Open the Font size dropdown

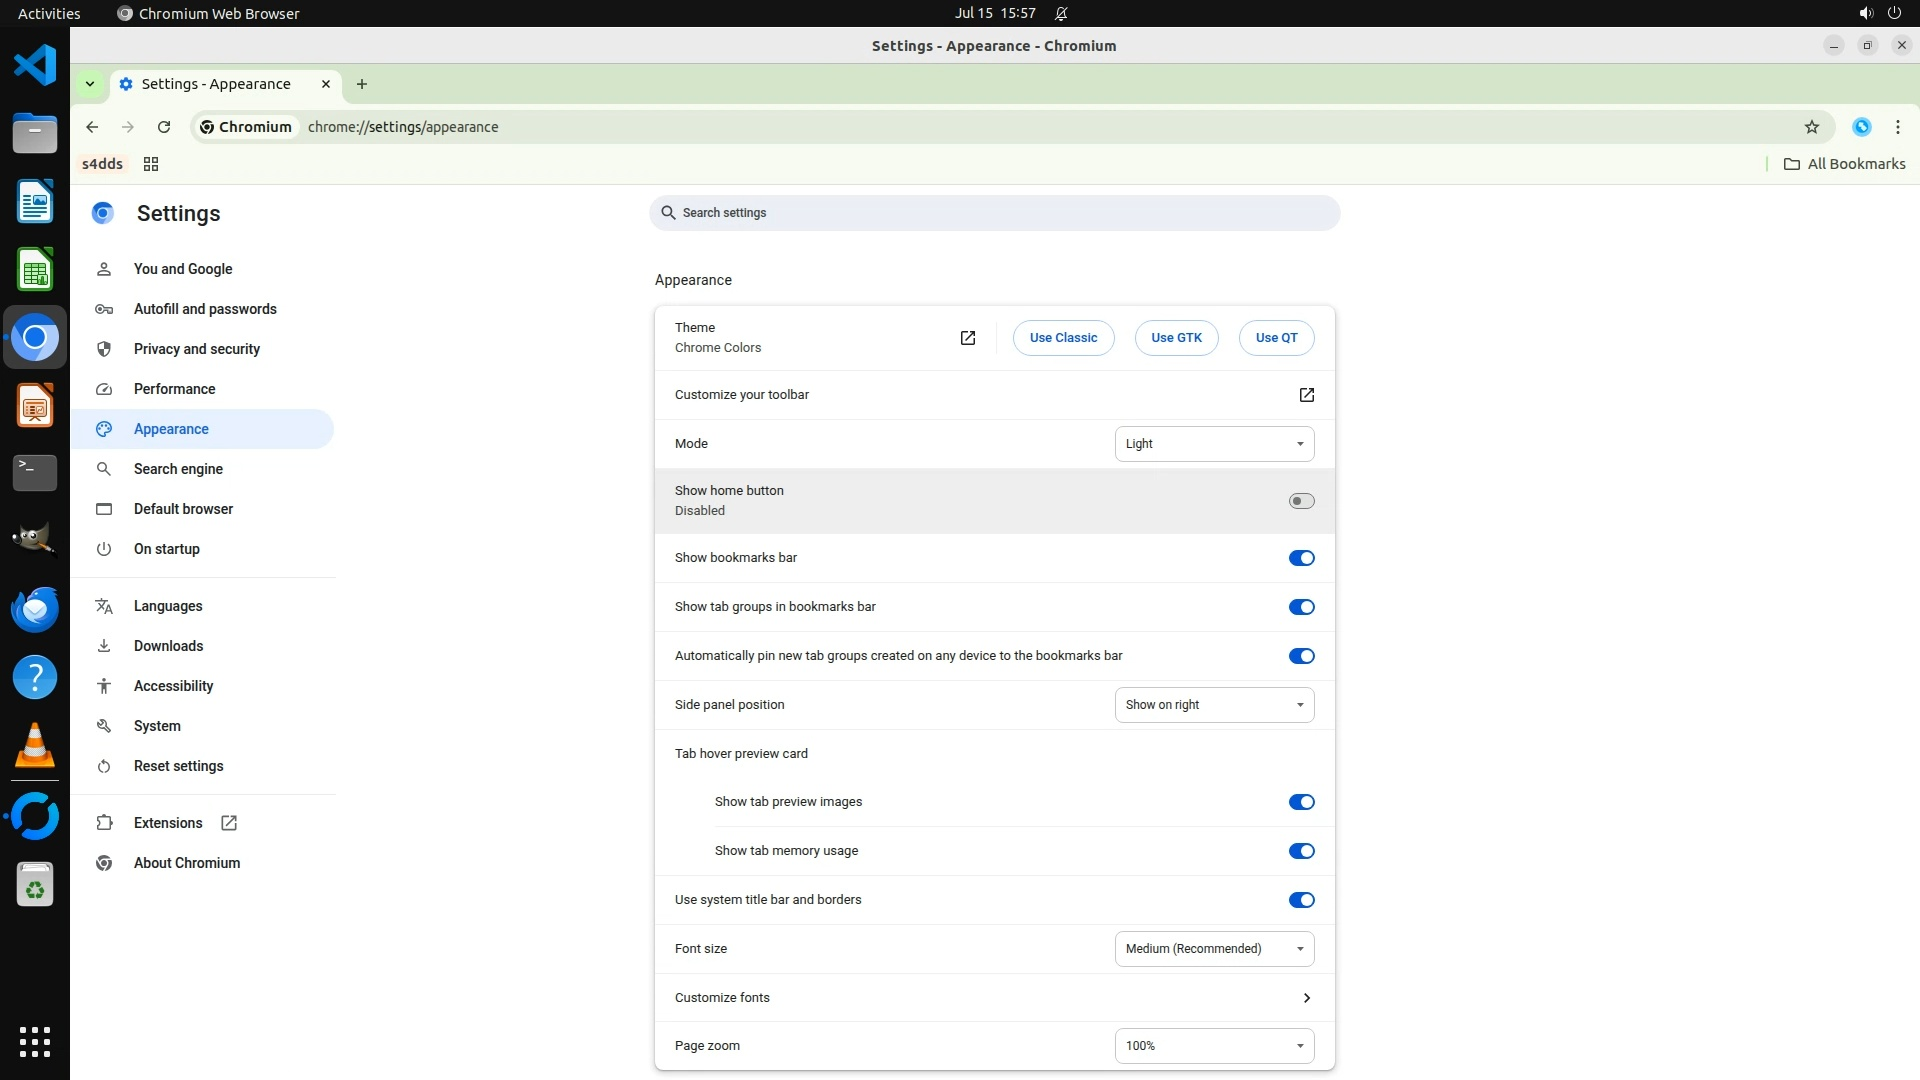1214,949
